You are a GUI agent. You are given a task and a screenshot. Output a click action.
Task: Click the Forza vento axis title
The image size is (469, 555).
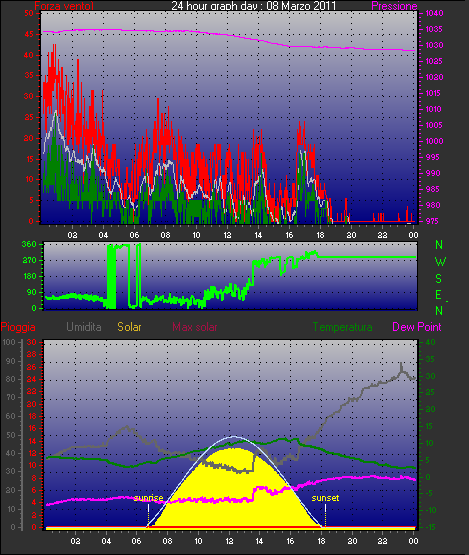pos(64,6)
